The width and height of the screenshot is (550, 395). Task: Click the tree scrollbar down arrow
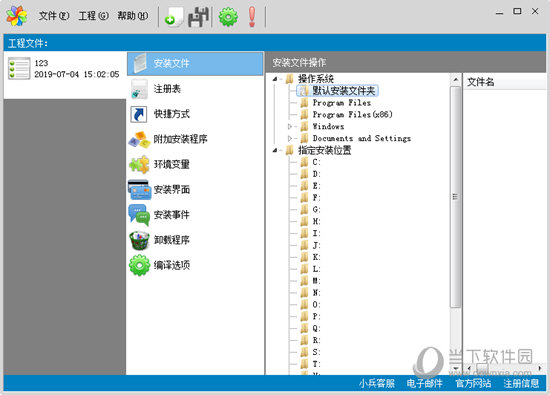(x=455, y=368)
